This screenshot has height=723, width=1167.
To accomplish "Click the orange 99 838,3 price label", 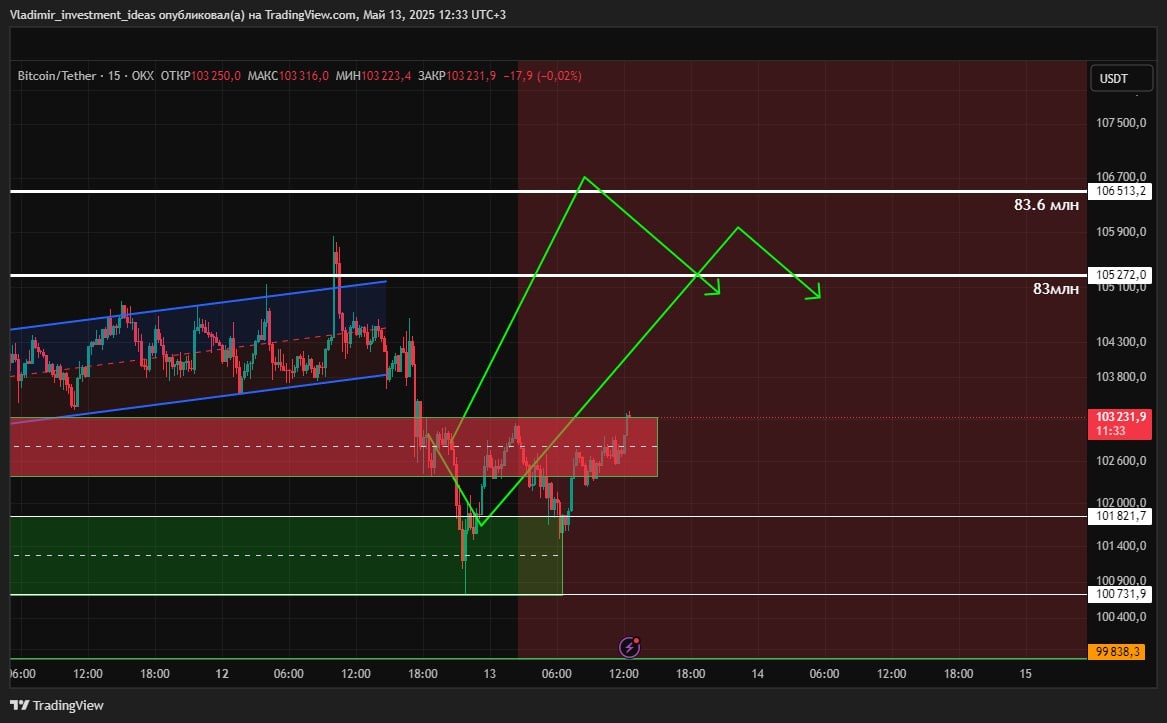I will pyautogui.click(x=1116, y=652).
